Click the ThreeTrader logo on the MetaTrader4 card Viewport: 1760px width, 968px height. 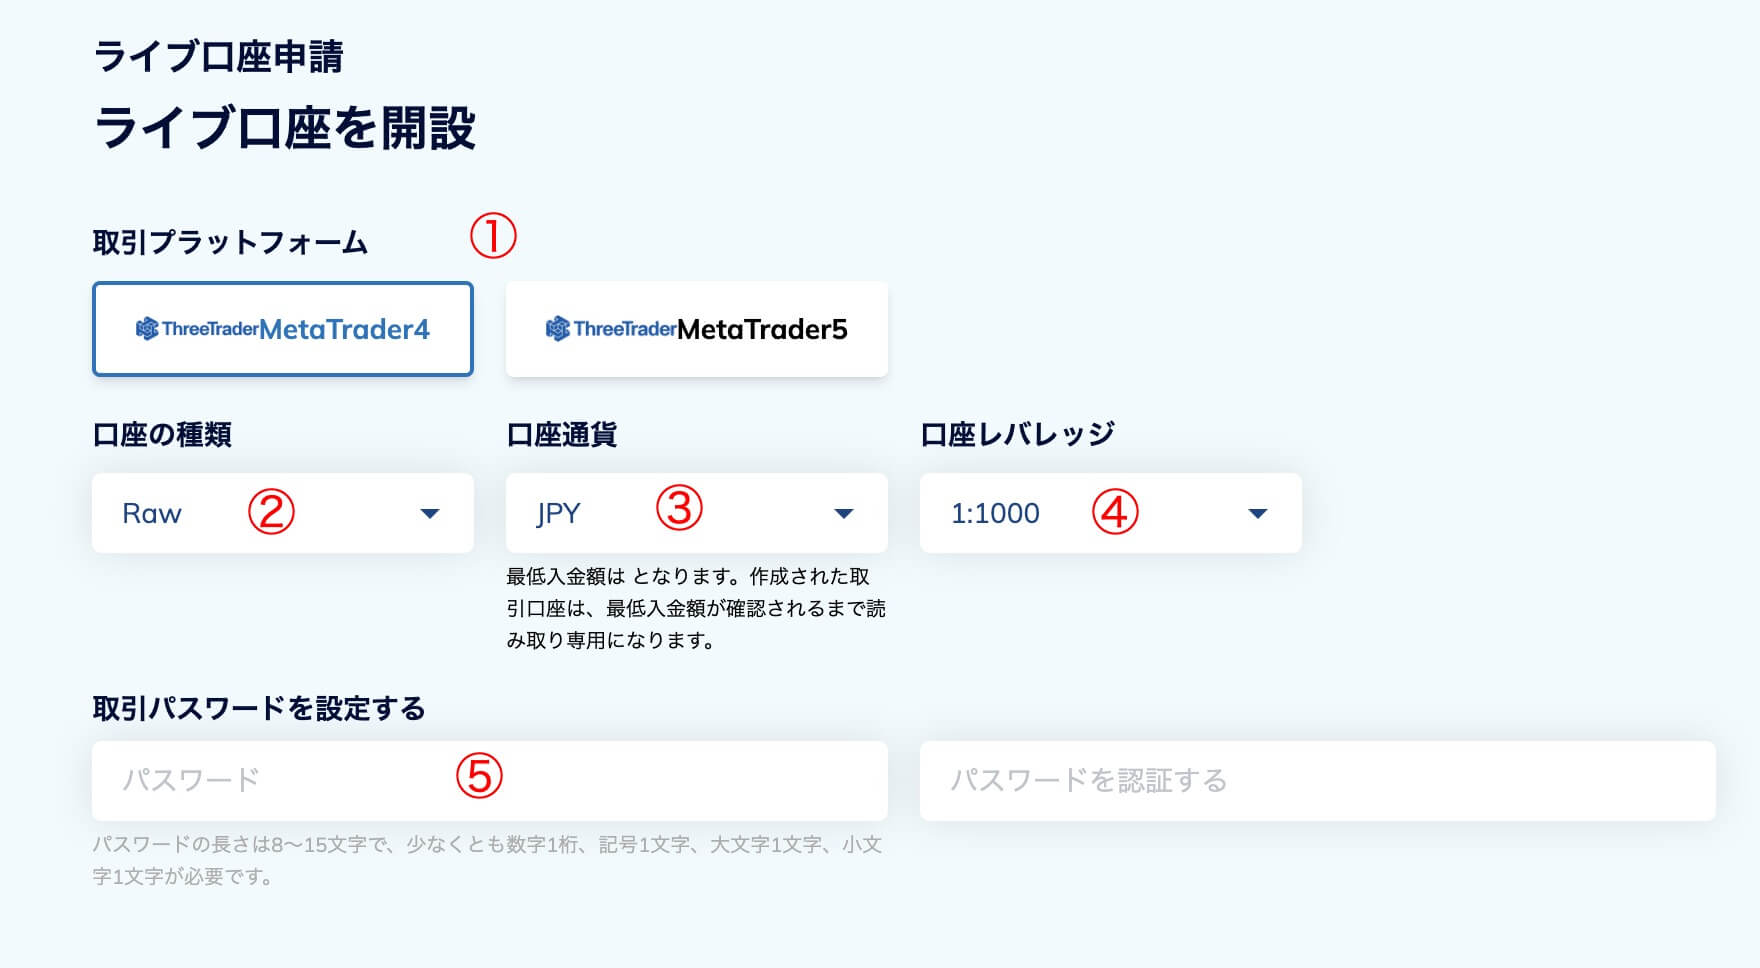point(196,329)
